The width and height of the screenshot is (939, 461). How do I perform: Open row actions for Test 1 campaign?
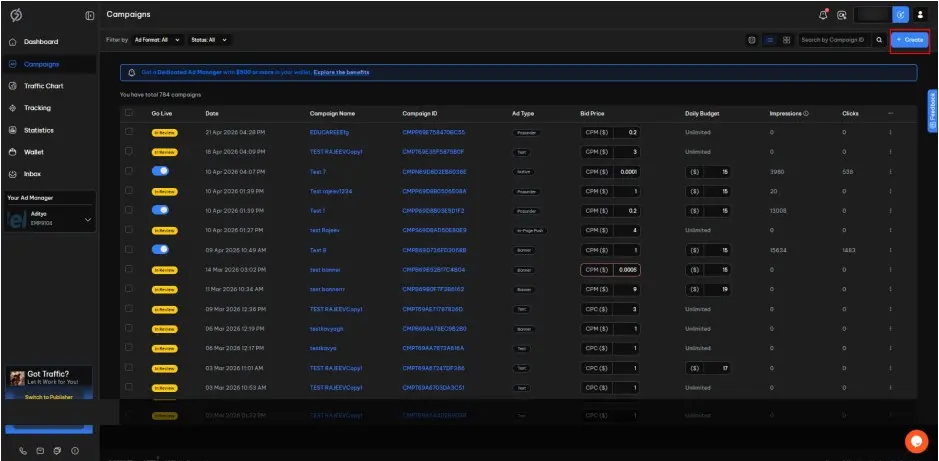890,211
